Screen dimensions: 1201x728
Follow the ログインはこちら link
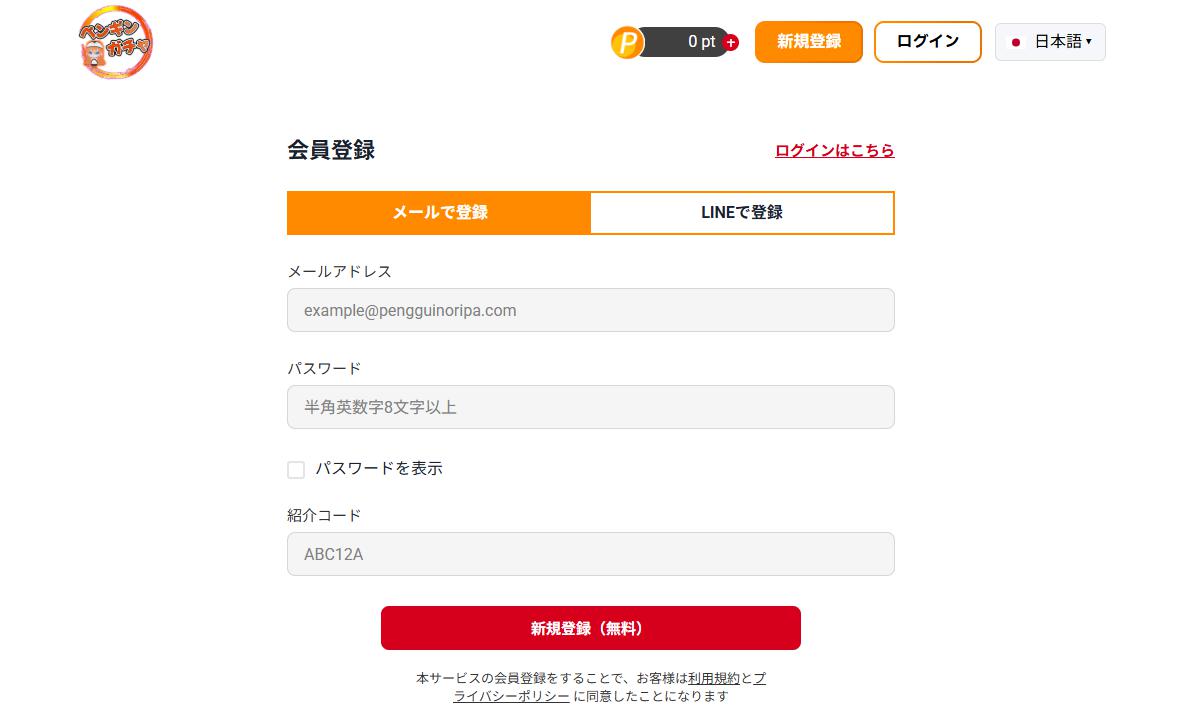pyautogui.click(x=834, y=151)
